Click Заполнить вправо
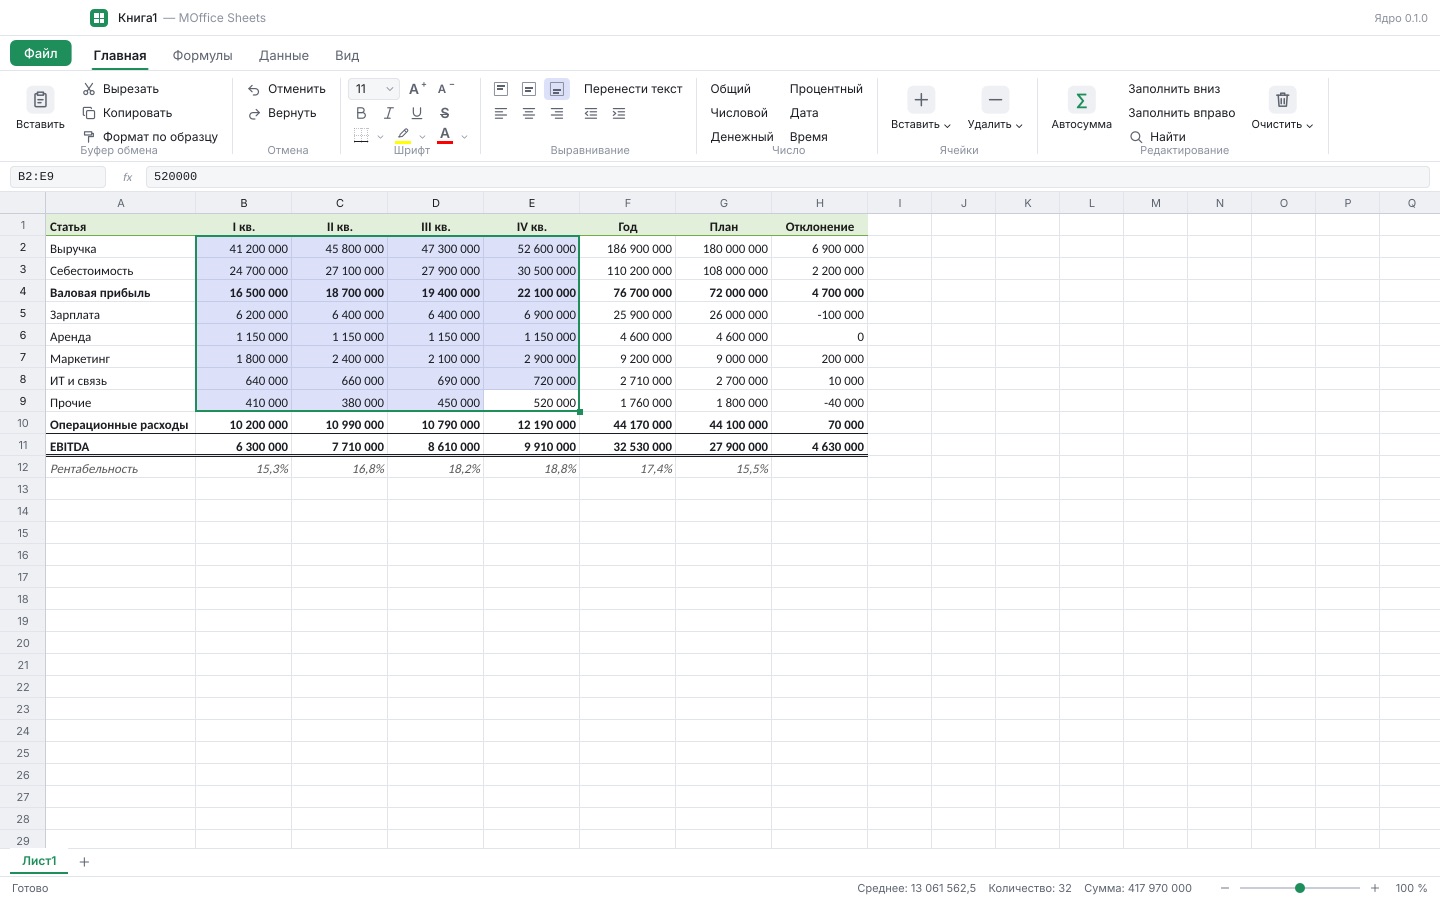Screen dimensions: 1440x900 point(1182,113)
